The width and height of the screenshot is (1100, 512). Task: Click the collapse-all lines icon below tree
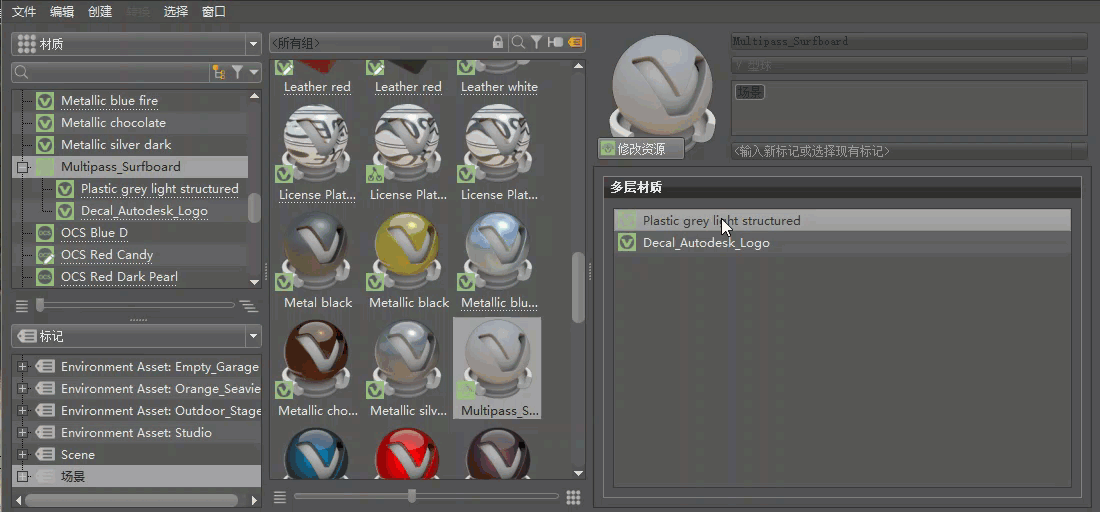click(22, 306)
